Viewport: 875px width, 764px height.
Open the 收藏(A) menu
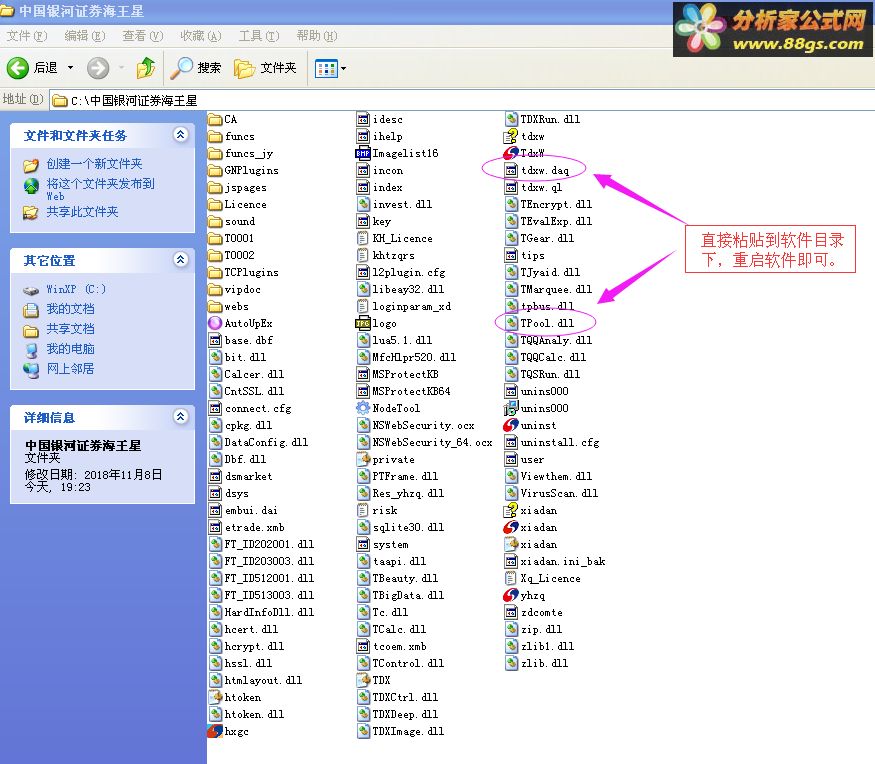pyautogui.click(x=201, y=36)
